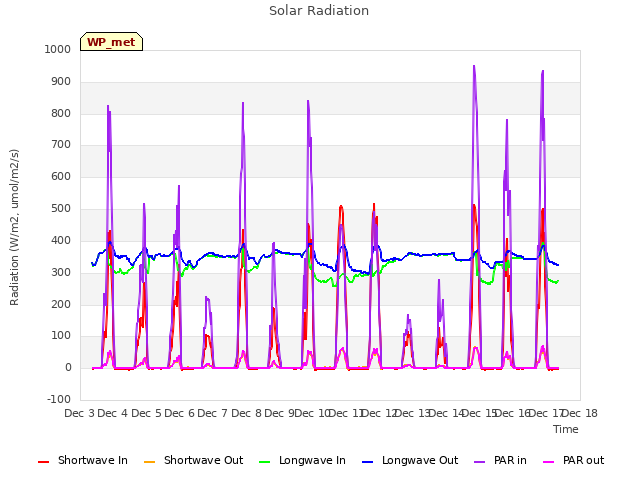Click the 1000 y-axis tick label
640x480 pixels.
pos(58,49)
